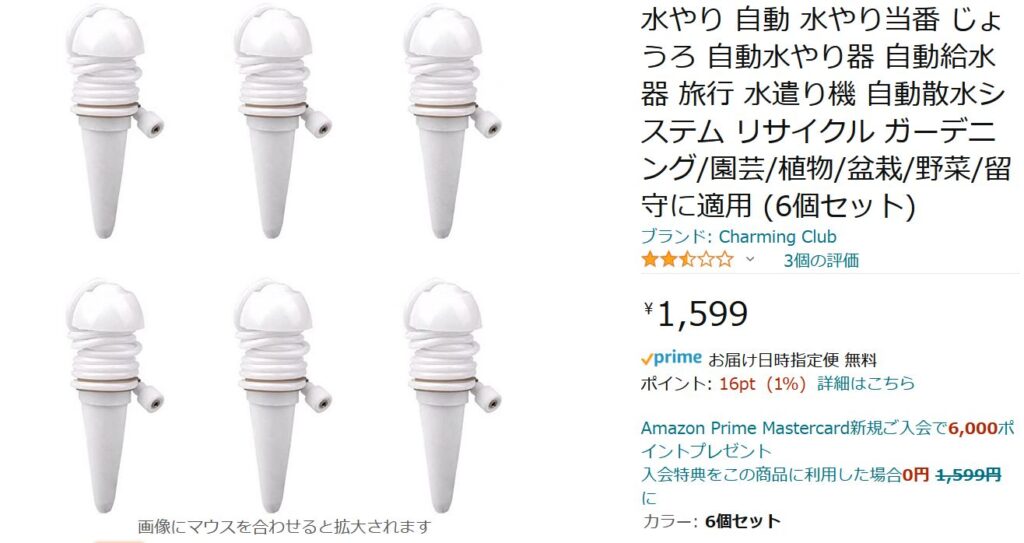Click the ¥1,599 price
The height and width of the screenshot is (543, 1024).
point(696,314)
